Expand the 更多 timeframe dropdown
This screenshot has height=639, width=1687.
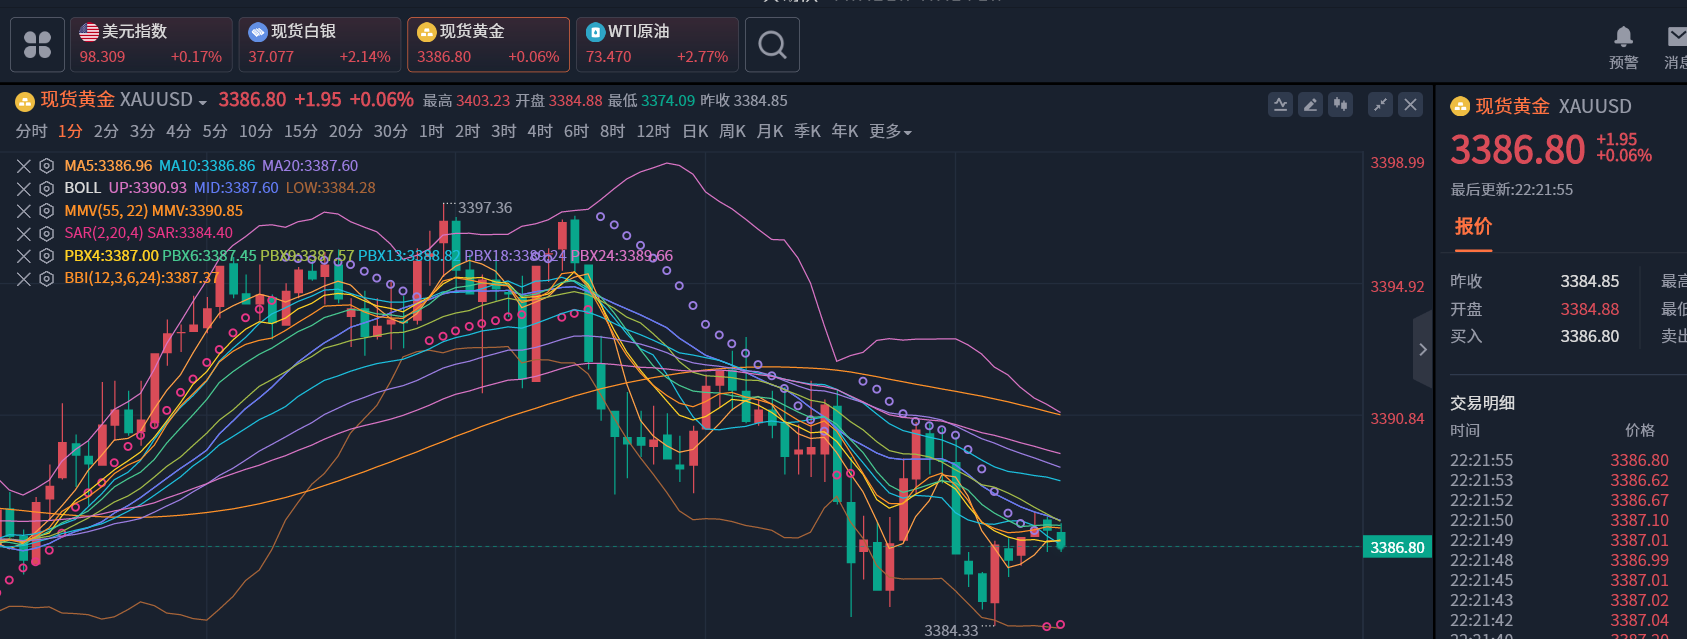(x=890, y=131)
